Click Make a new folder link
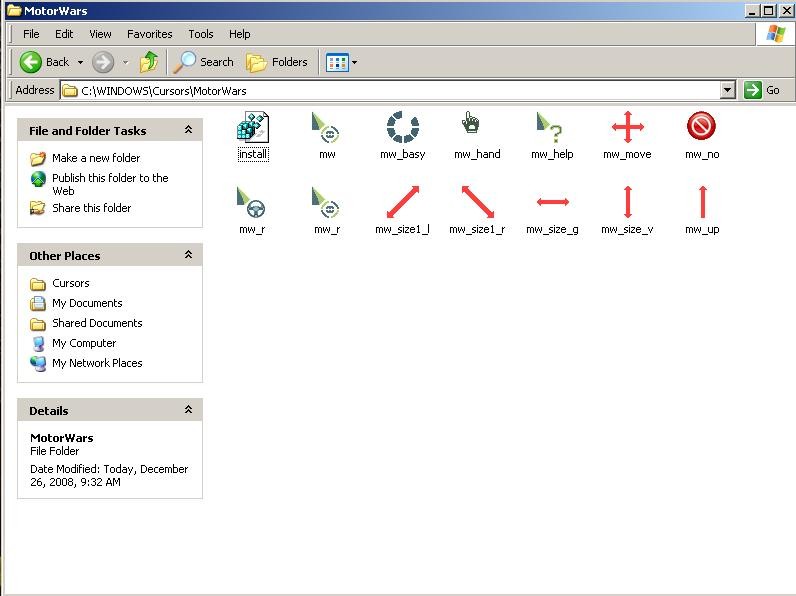Screen dimensions: 796x596 pos(95,158)
